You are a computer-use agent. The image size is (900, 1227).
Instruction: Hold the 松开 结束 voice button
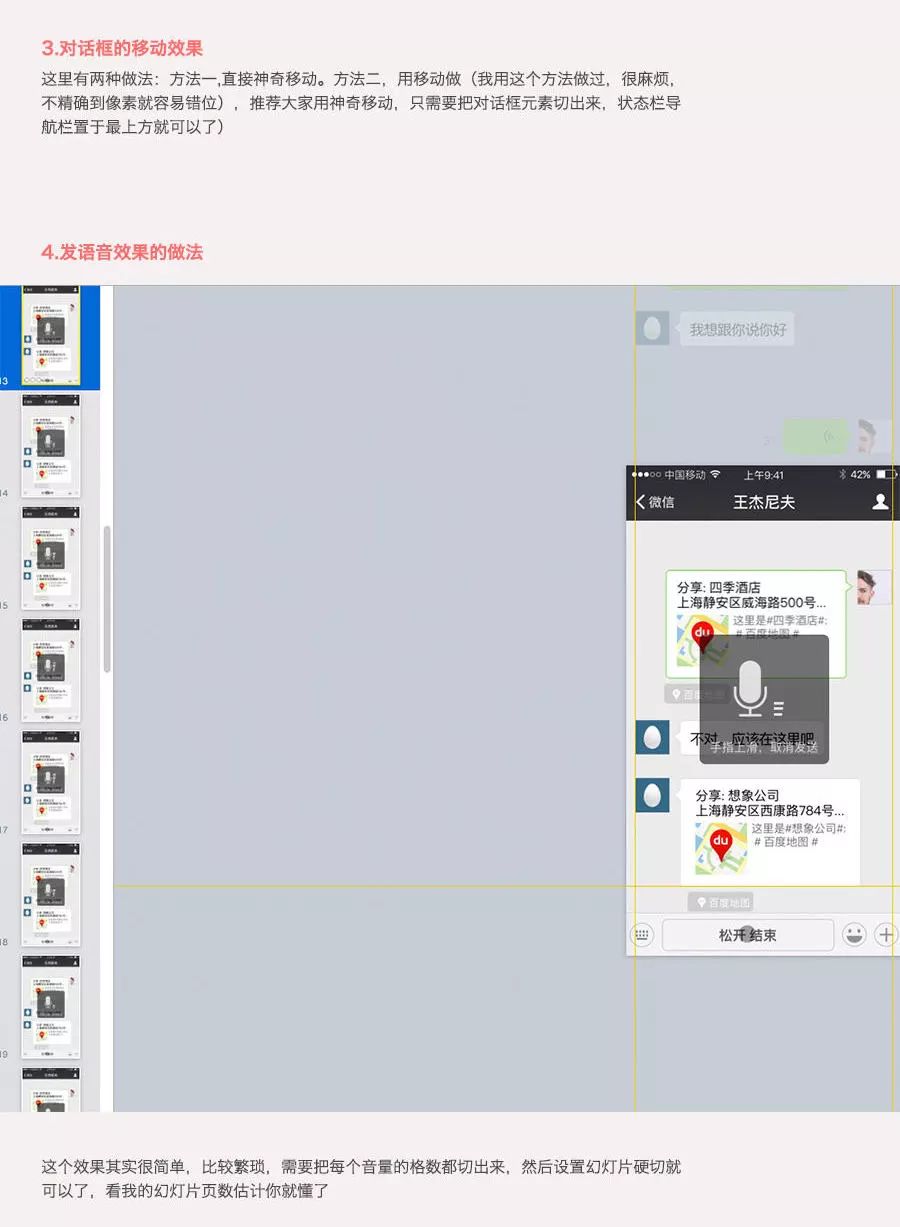click(748, 935)
